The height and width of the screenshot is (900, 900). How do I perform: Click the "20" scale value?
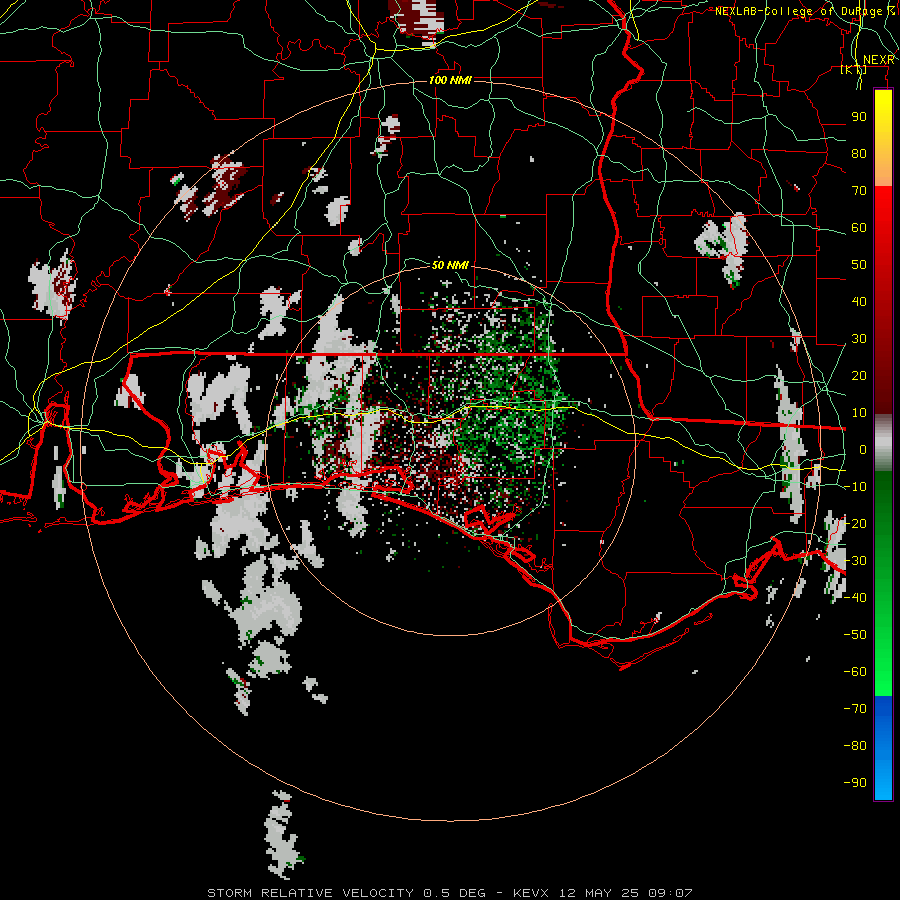click(859, 375)
